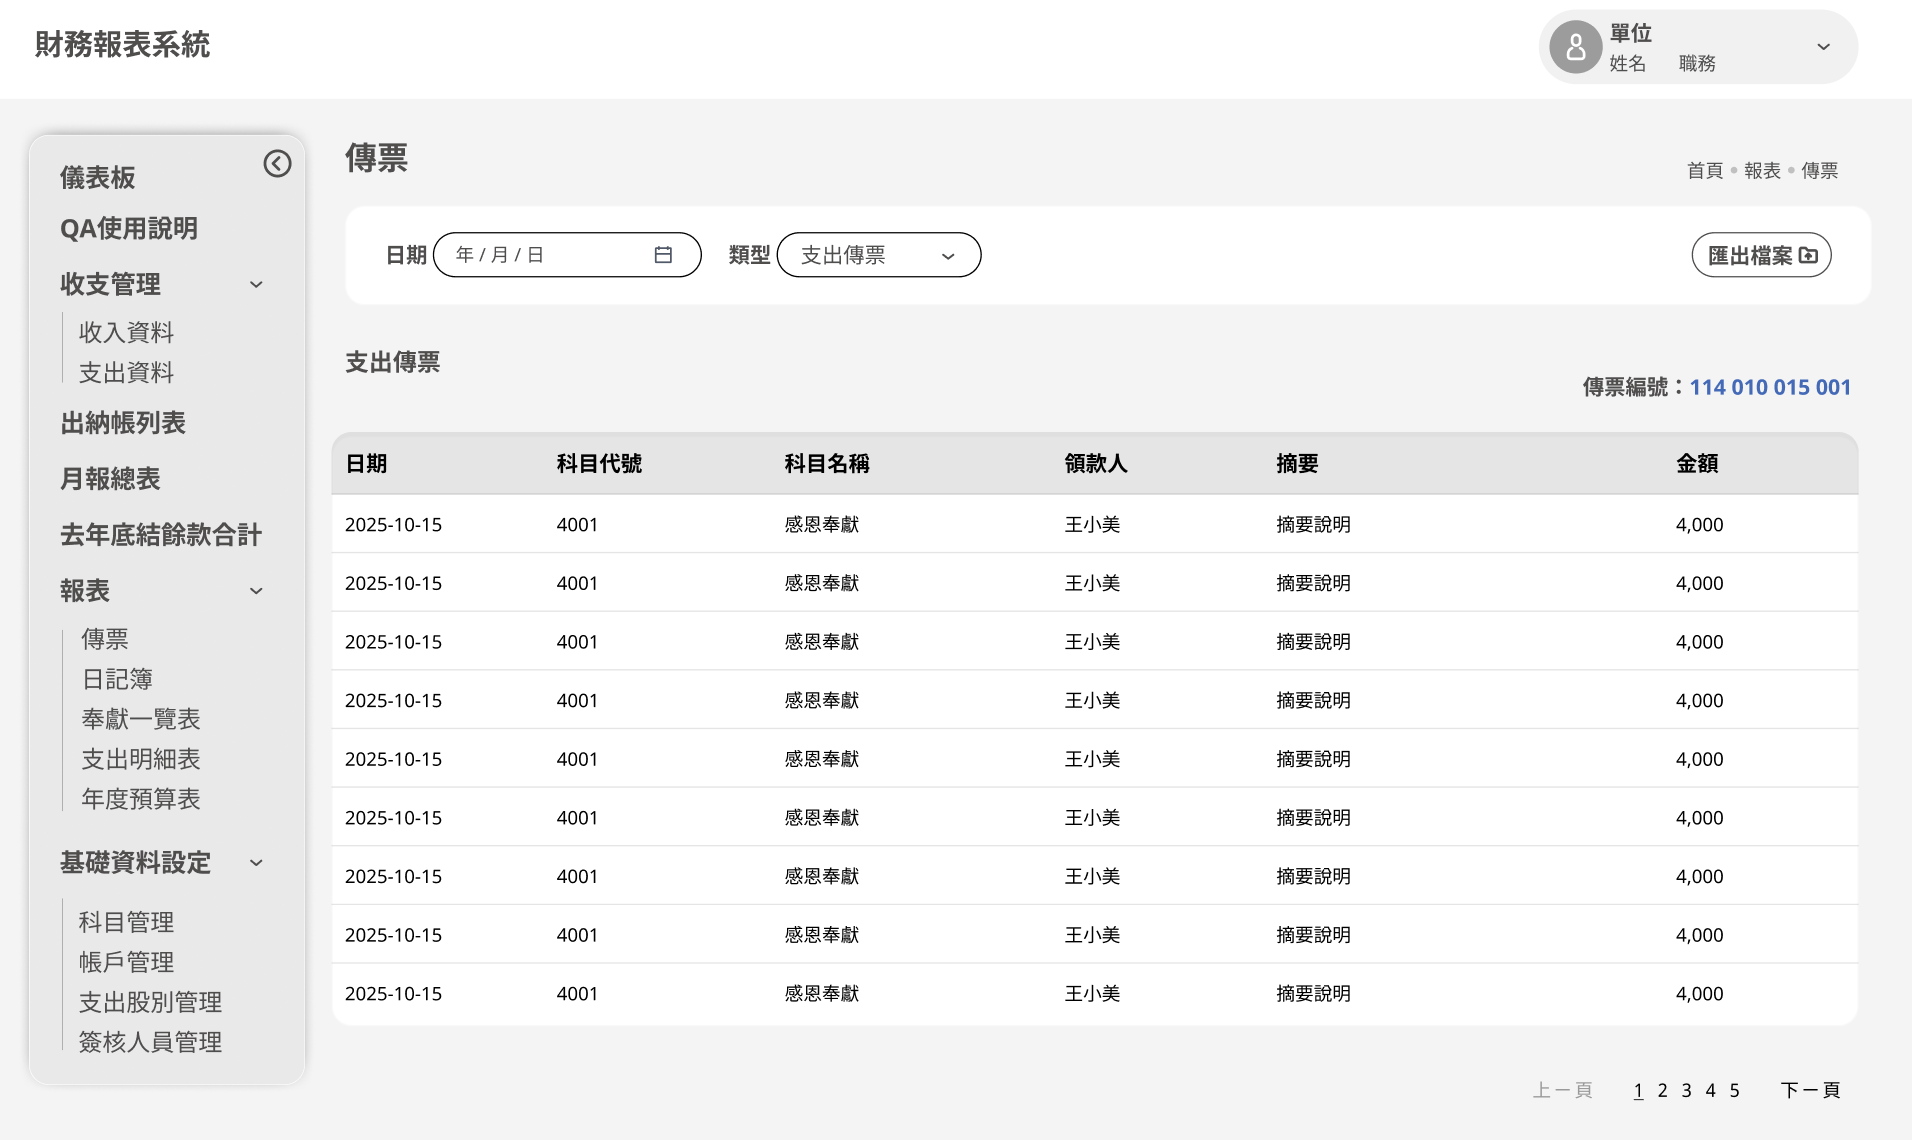Viewport: 1912px width, 1140px height.
Task: Expand the user account dropdown chevron
Action: (1823, 47)
